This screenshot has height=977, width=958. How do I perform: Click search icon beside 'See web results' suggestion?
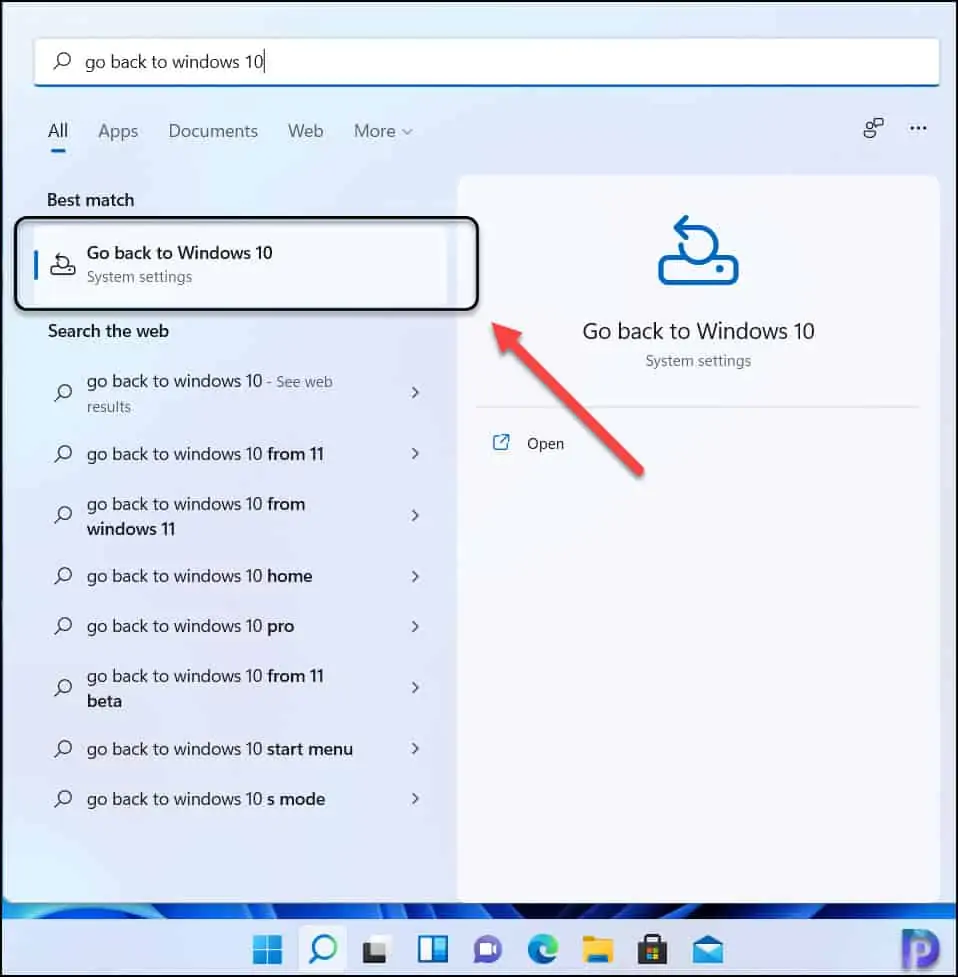pos(63,393)
